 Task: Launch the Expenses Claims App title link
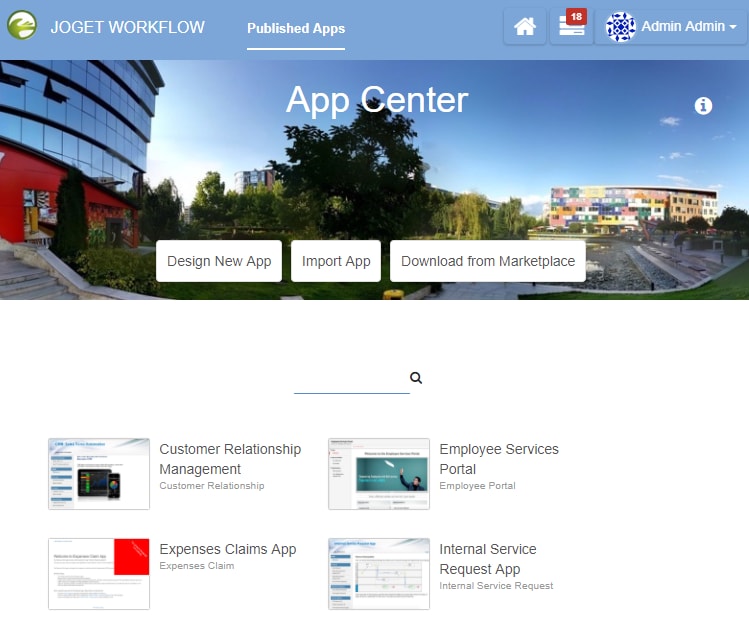[x=228, y=550]
